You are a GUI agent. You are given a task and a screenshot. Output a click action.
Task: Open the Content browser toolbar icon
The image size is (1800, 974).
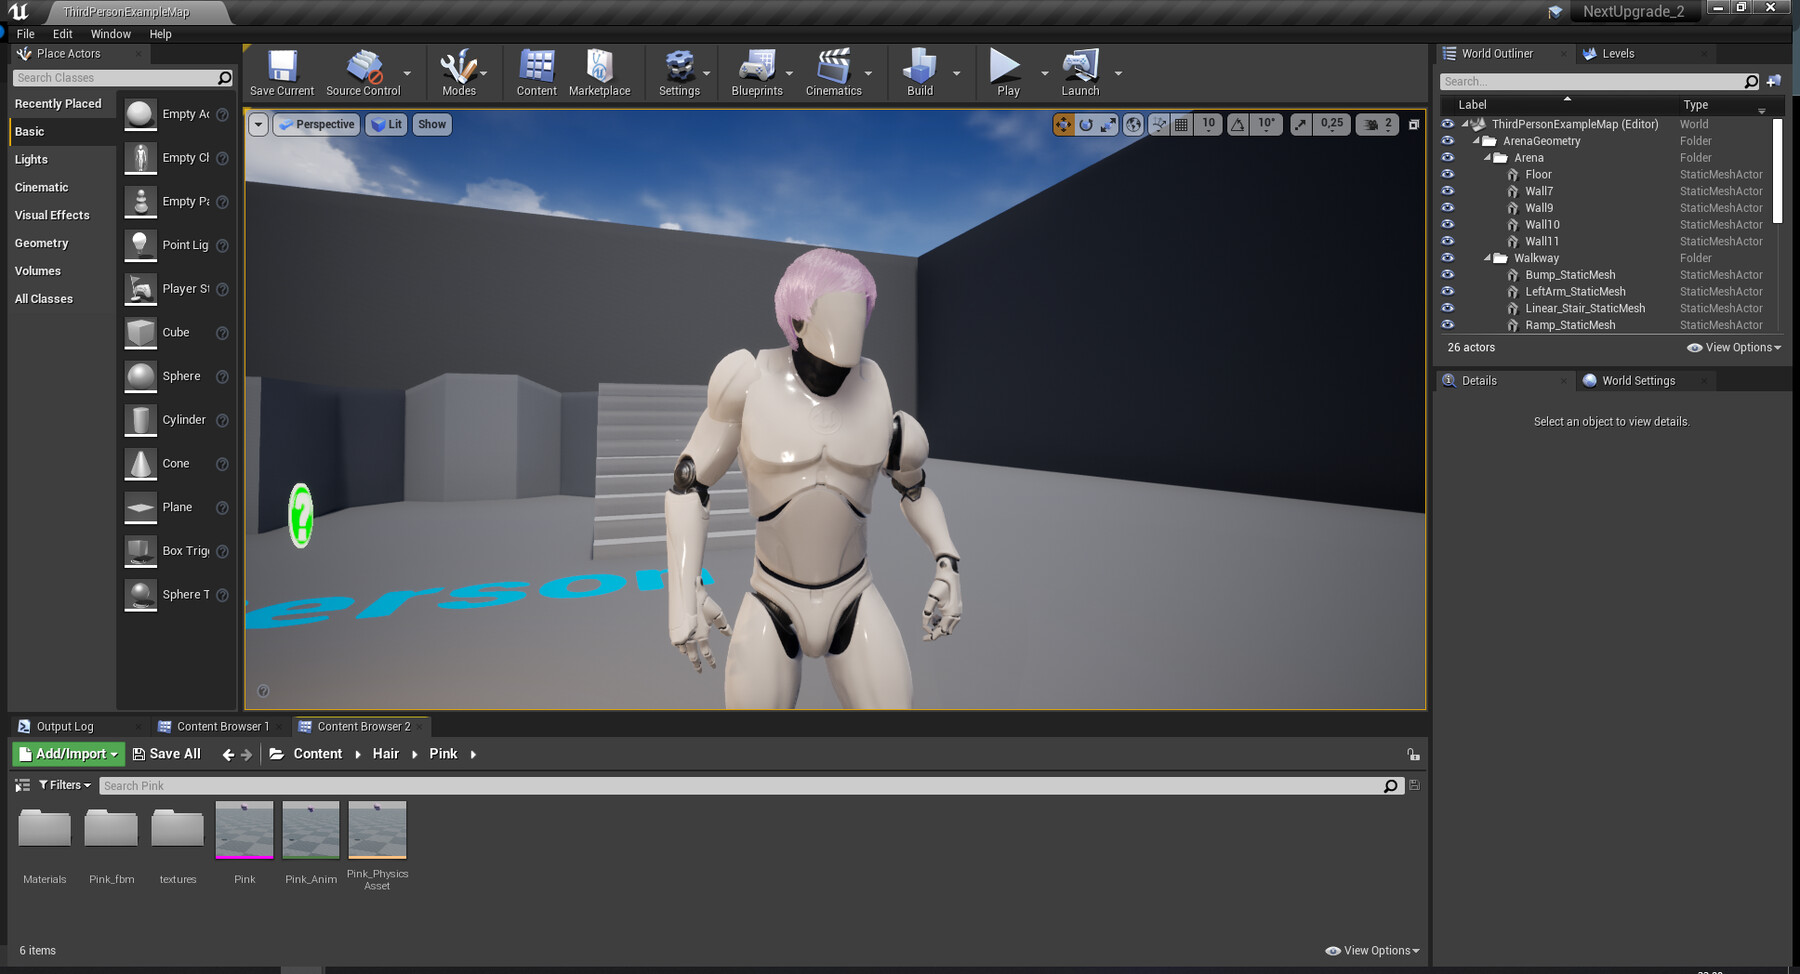pos(537,72)
